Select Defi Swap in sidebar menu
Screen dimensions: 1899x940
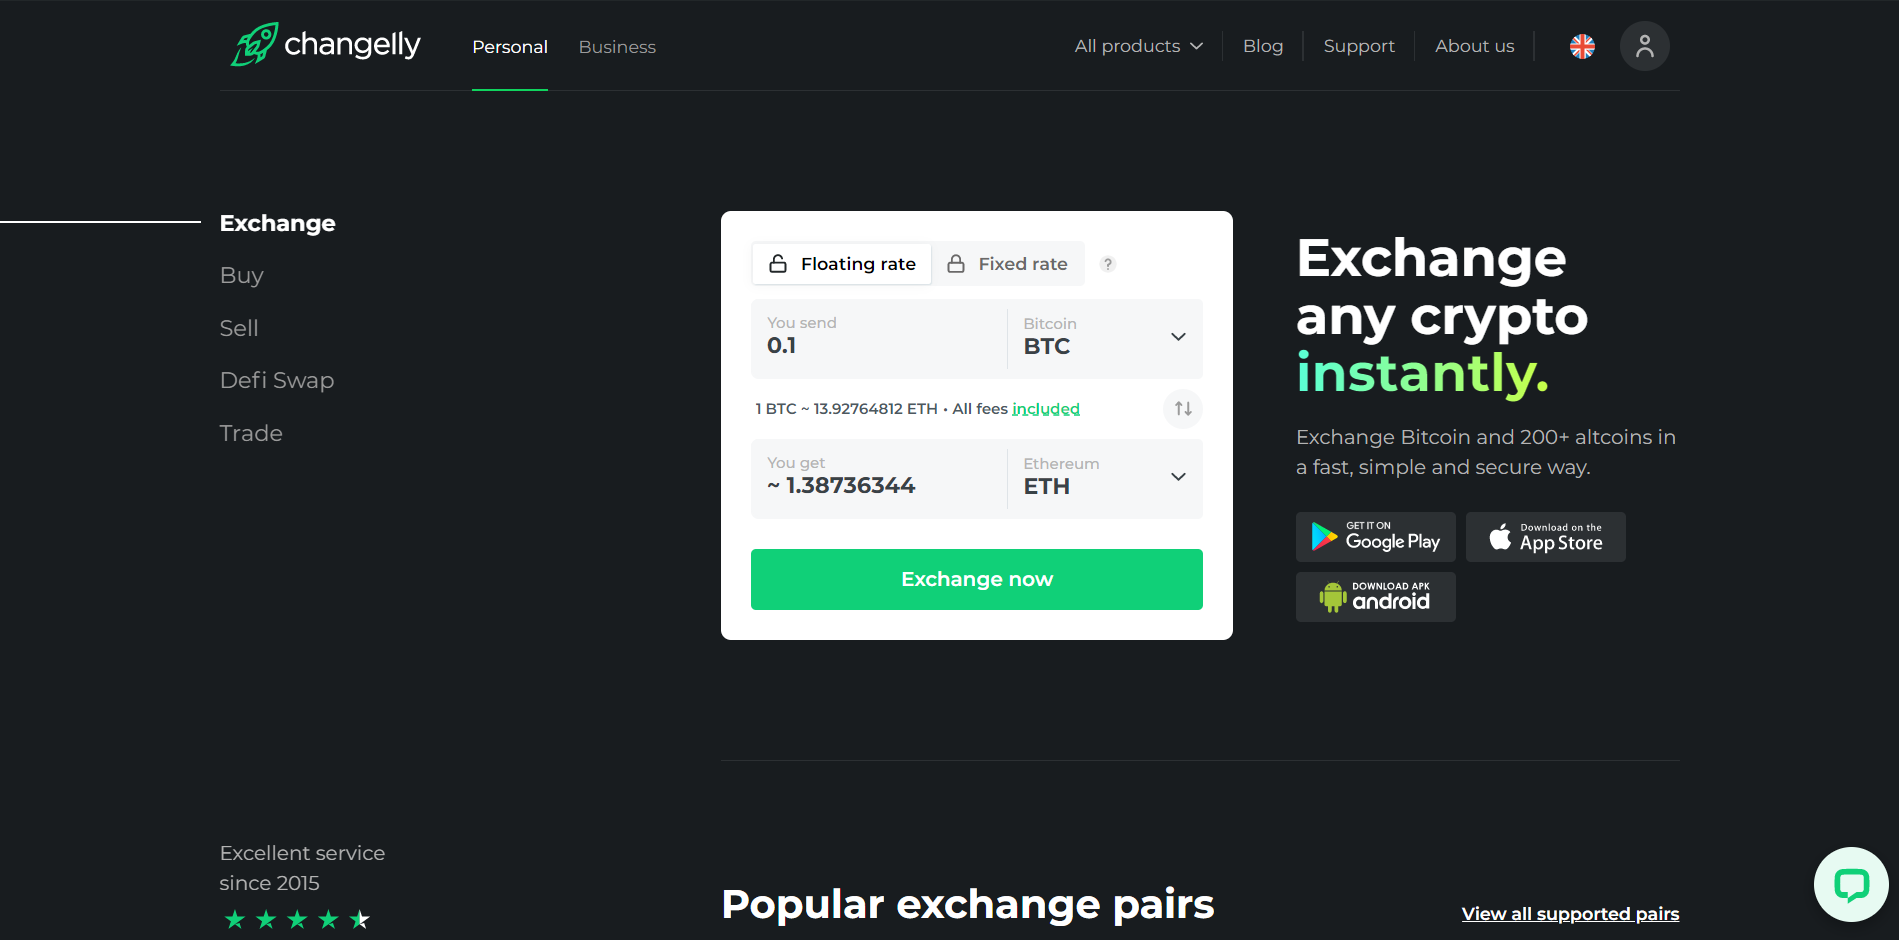[x=277, y=380]
